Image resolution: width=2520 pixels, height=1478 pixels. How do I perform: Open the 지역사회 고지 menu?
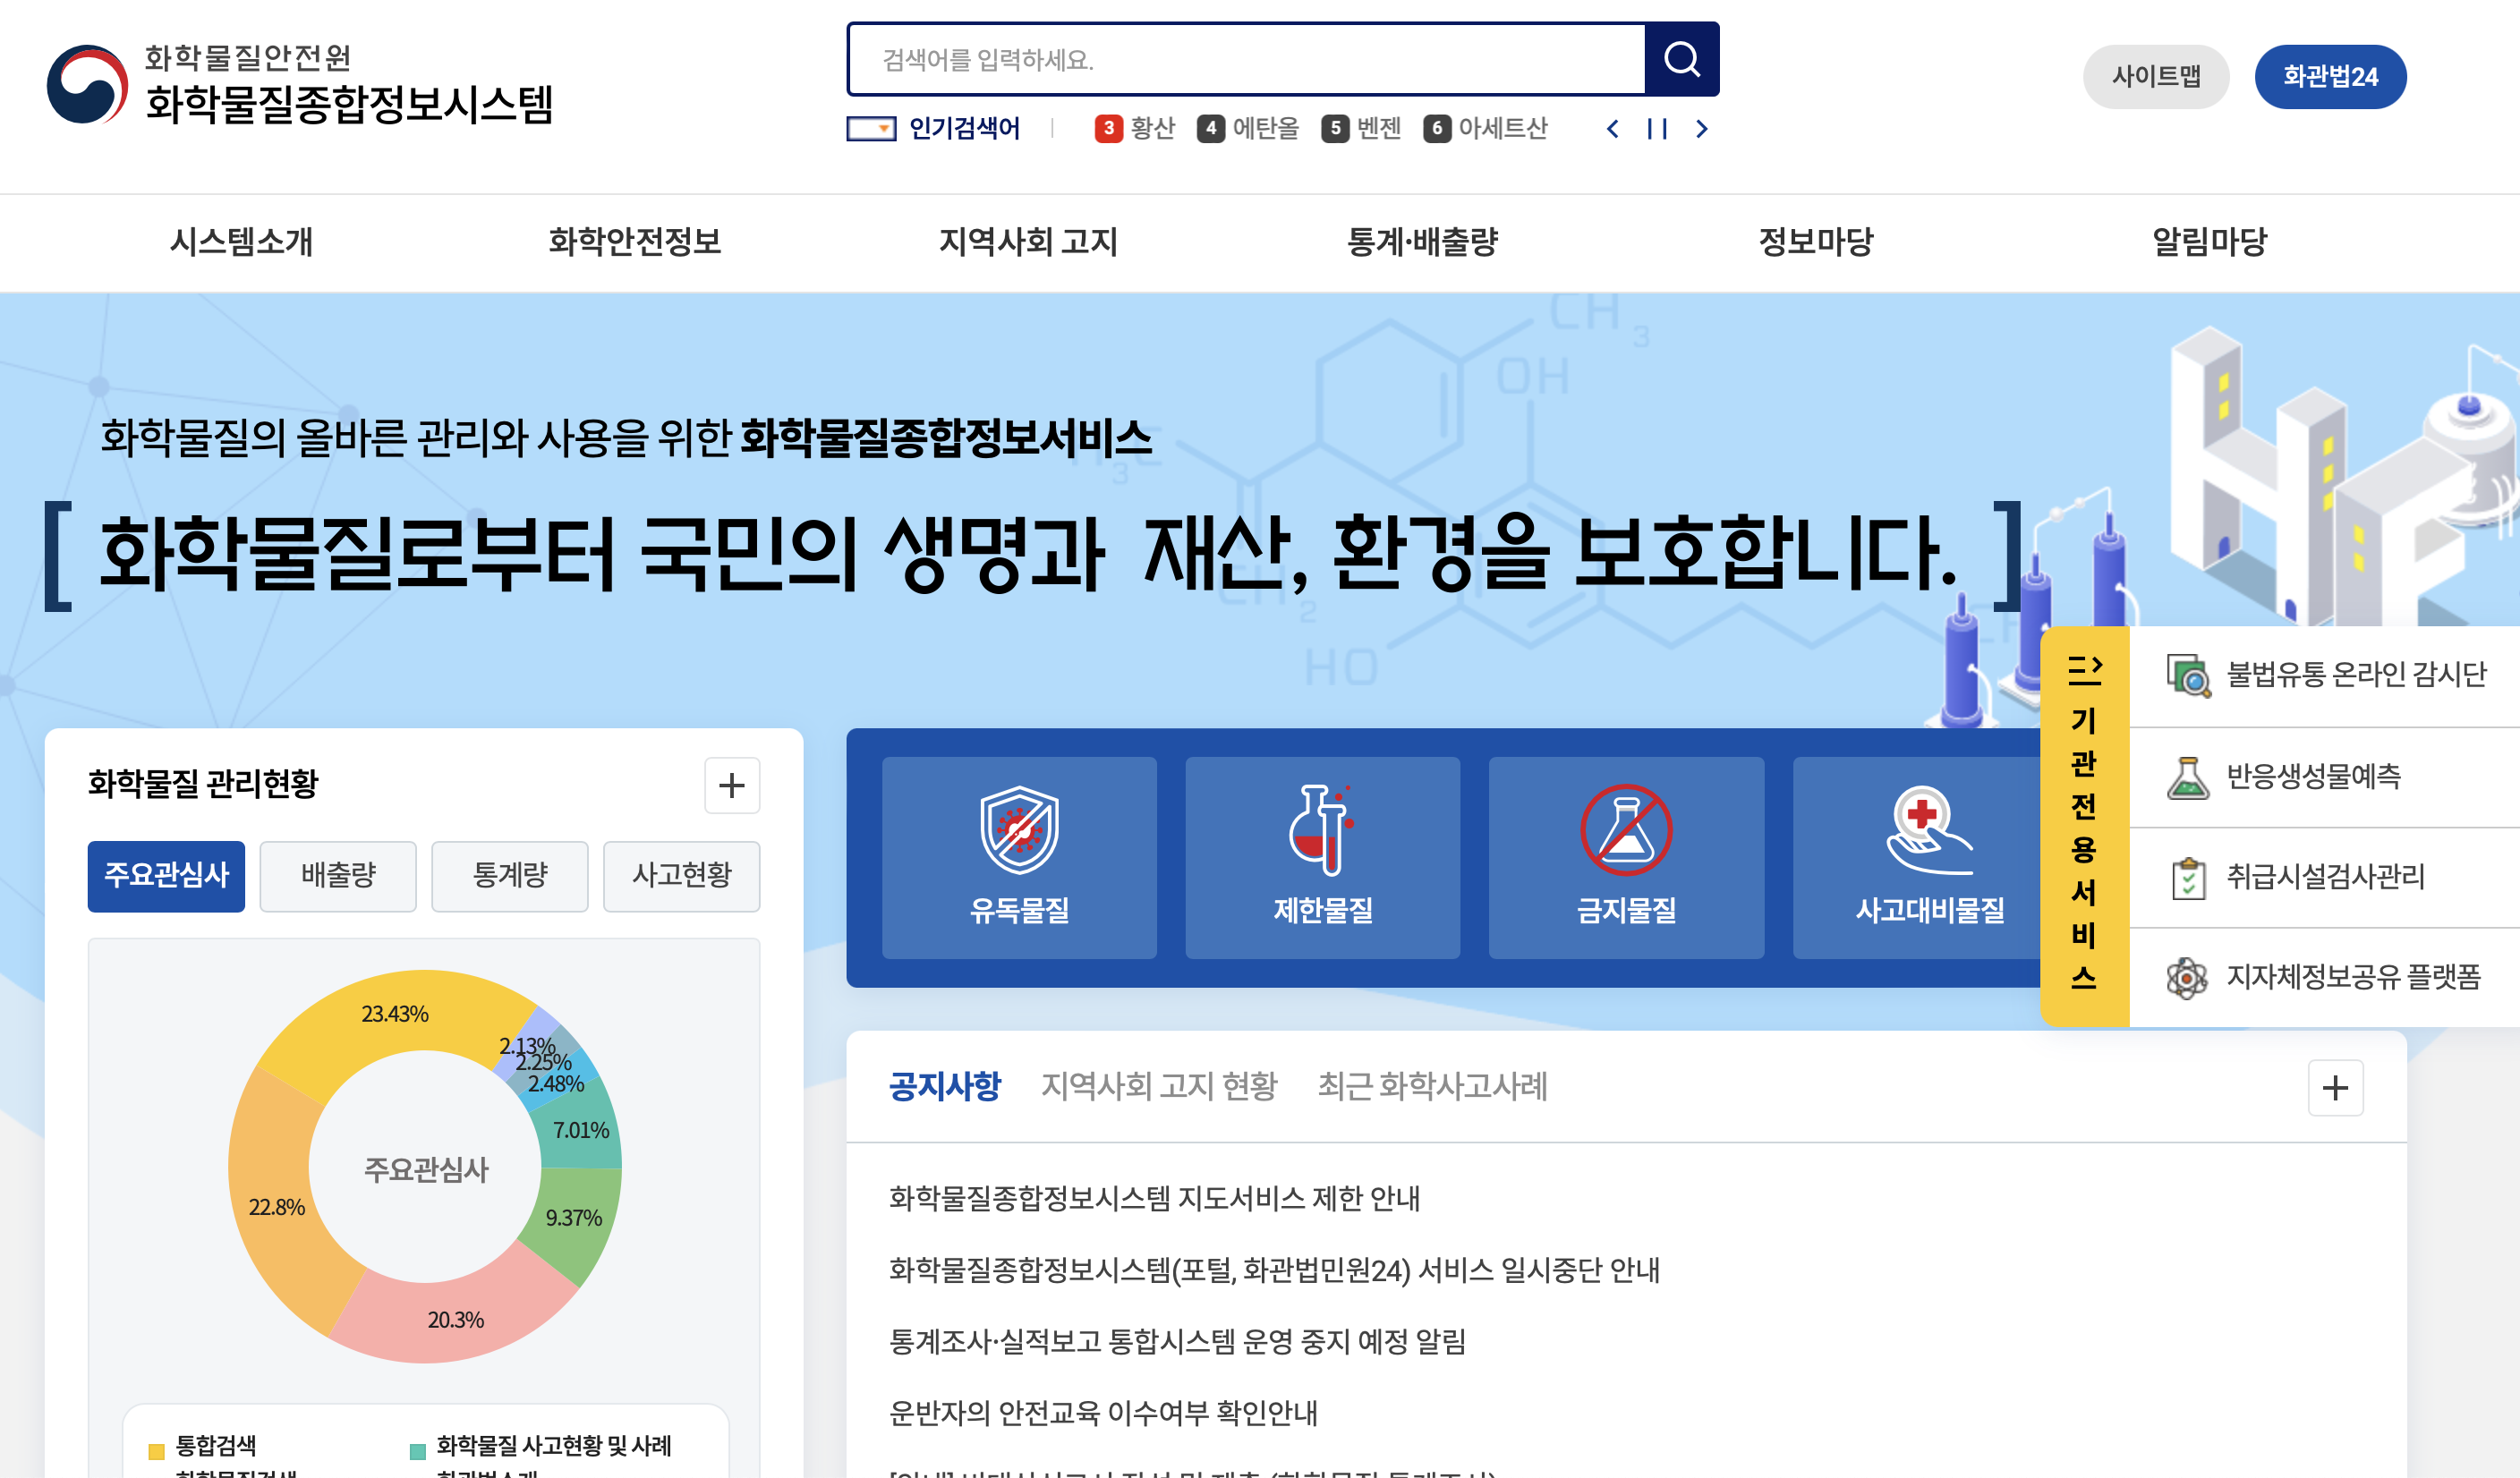[1028, 242]
